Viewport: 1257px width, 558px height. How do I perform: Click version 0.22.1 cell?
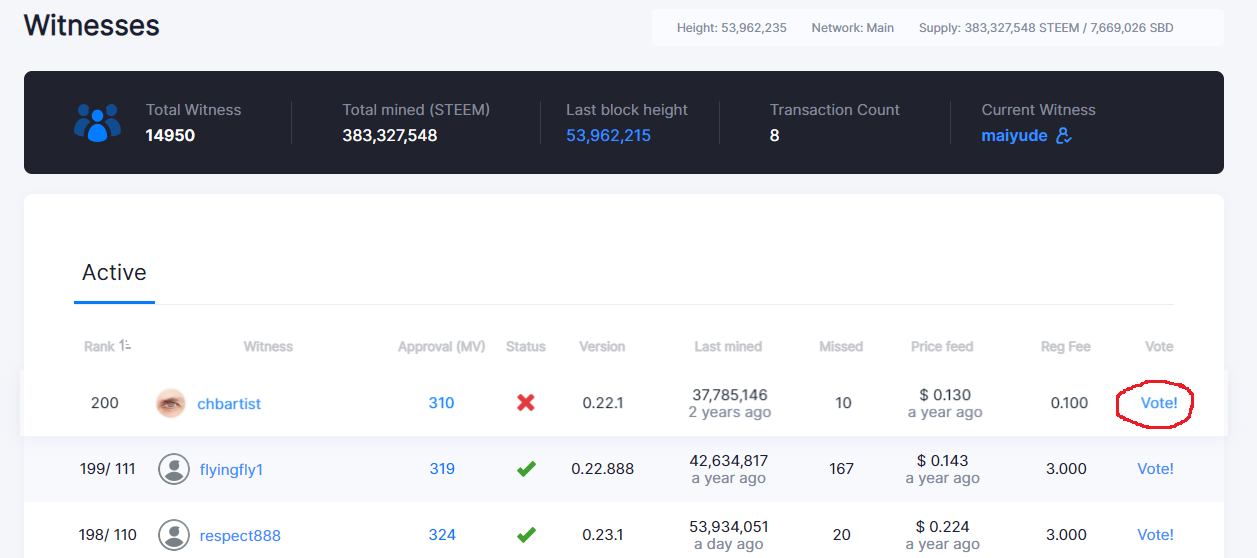[603, 403]
